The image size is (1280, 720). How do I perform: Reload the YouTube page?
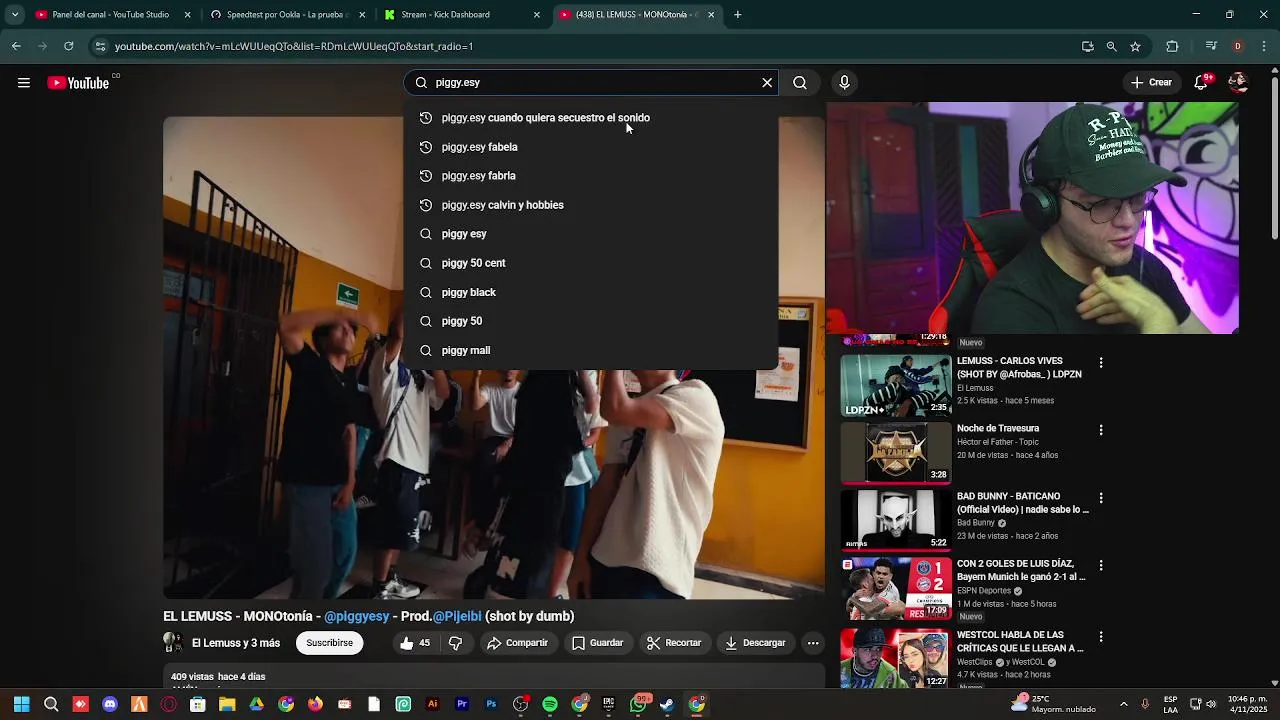tap(68, 46)
